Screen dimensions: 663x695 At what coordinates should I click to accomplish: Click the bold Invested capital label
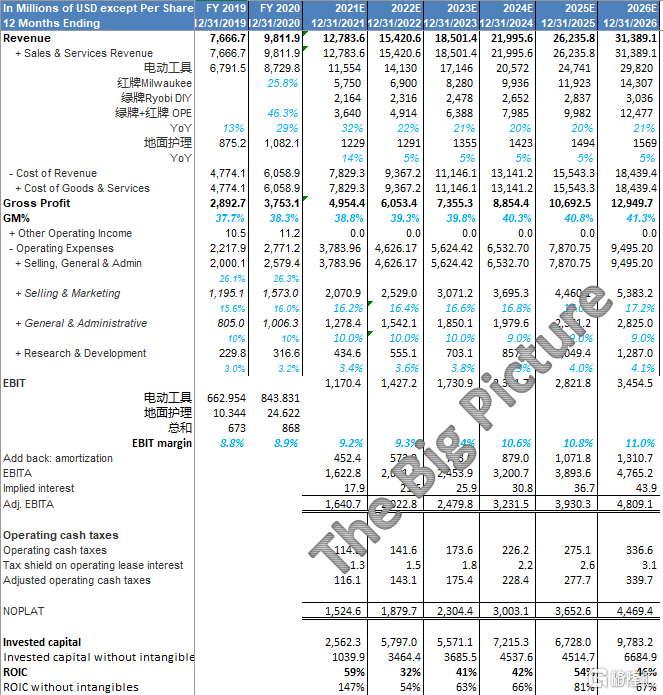pyautogui.click(x=42, y=642)
